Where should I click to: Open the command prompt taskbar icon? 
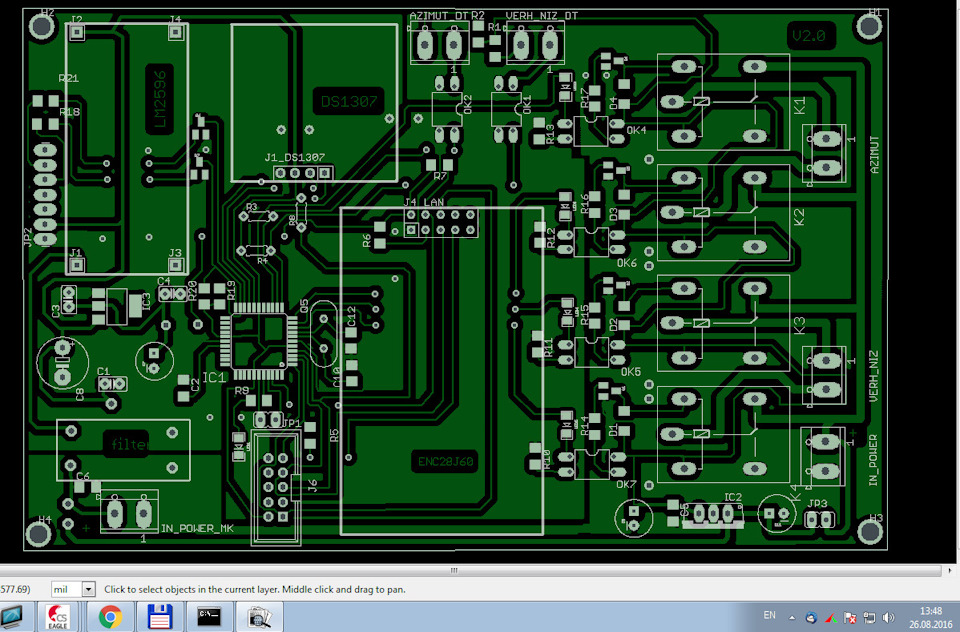click(x=209, y=617)
